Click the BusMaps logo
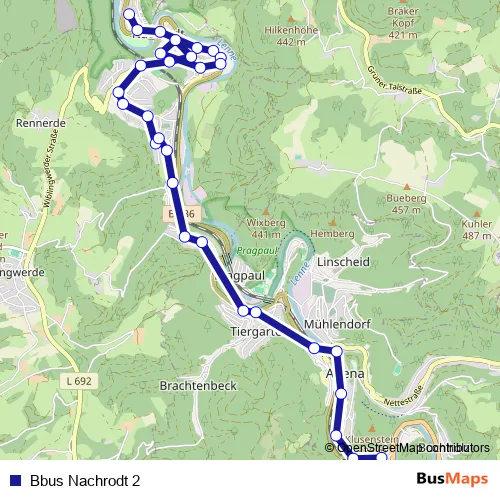This screenshot has height=500, width=500. pyautogui.click(x=452, y=479)
